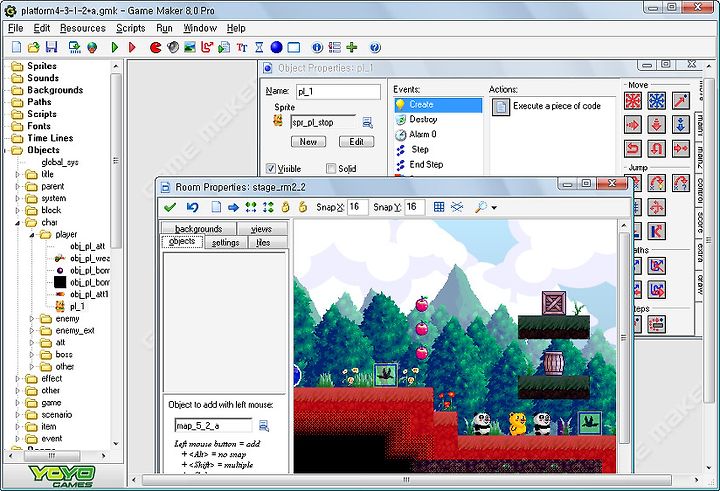Switch to room settings tab
This screenshot has height=491, width=720.
point(225,242)
